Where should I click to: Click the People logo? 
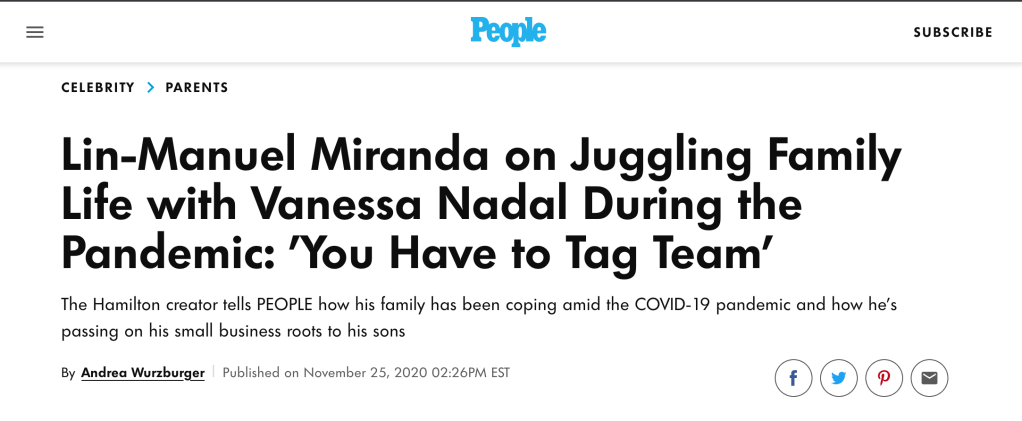(x=508, y=31)
